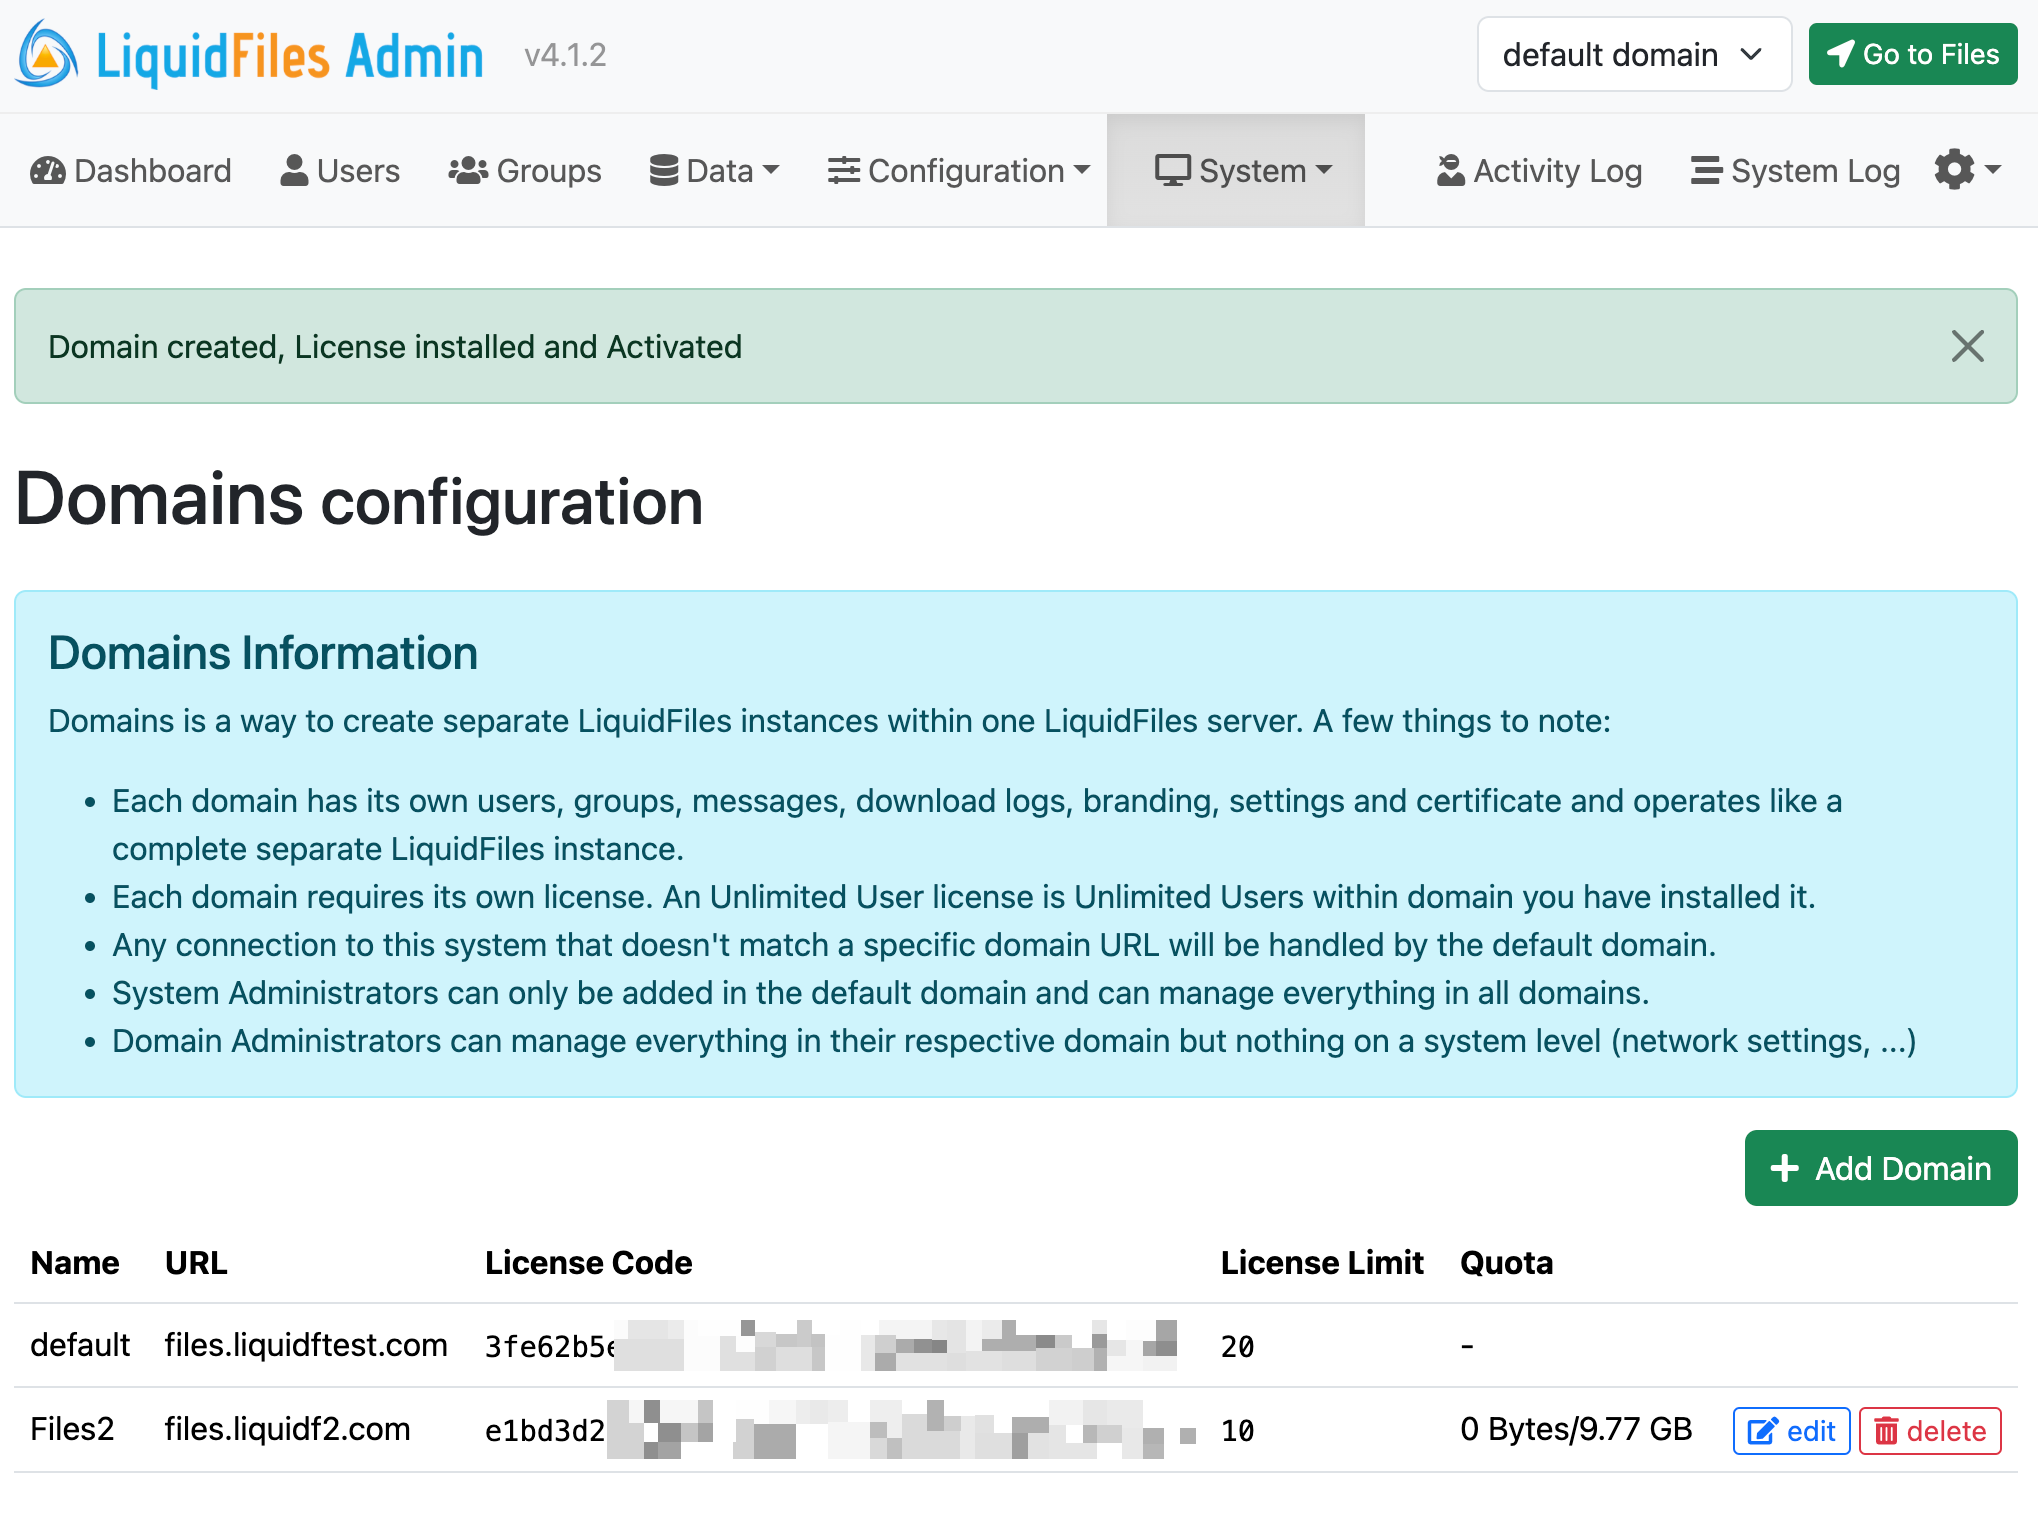Dismiss the Domain created notification
Viewport: 2038px width, 1524px height.
pyautogui.click(x=1966, y=346)
